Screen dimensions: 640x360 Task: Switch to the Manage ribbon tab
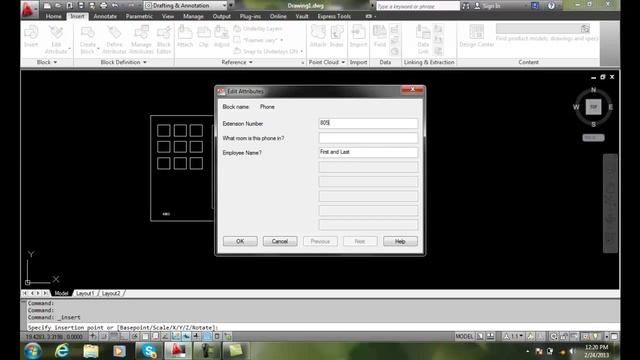[193, 16]
